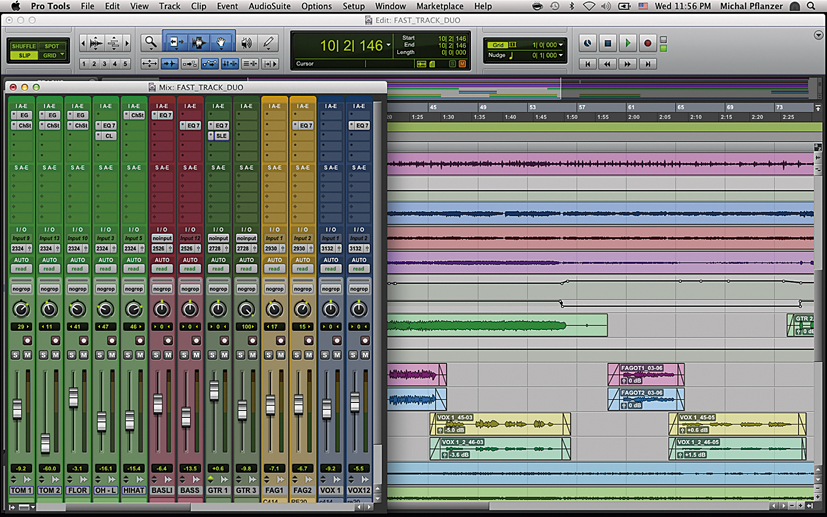Enable Shuffle edit mode
This screenshot has height=517, width=827.
click(24, 46)
